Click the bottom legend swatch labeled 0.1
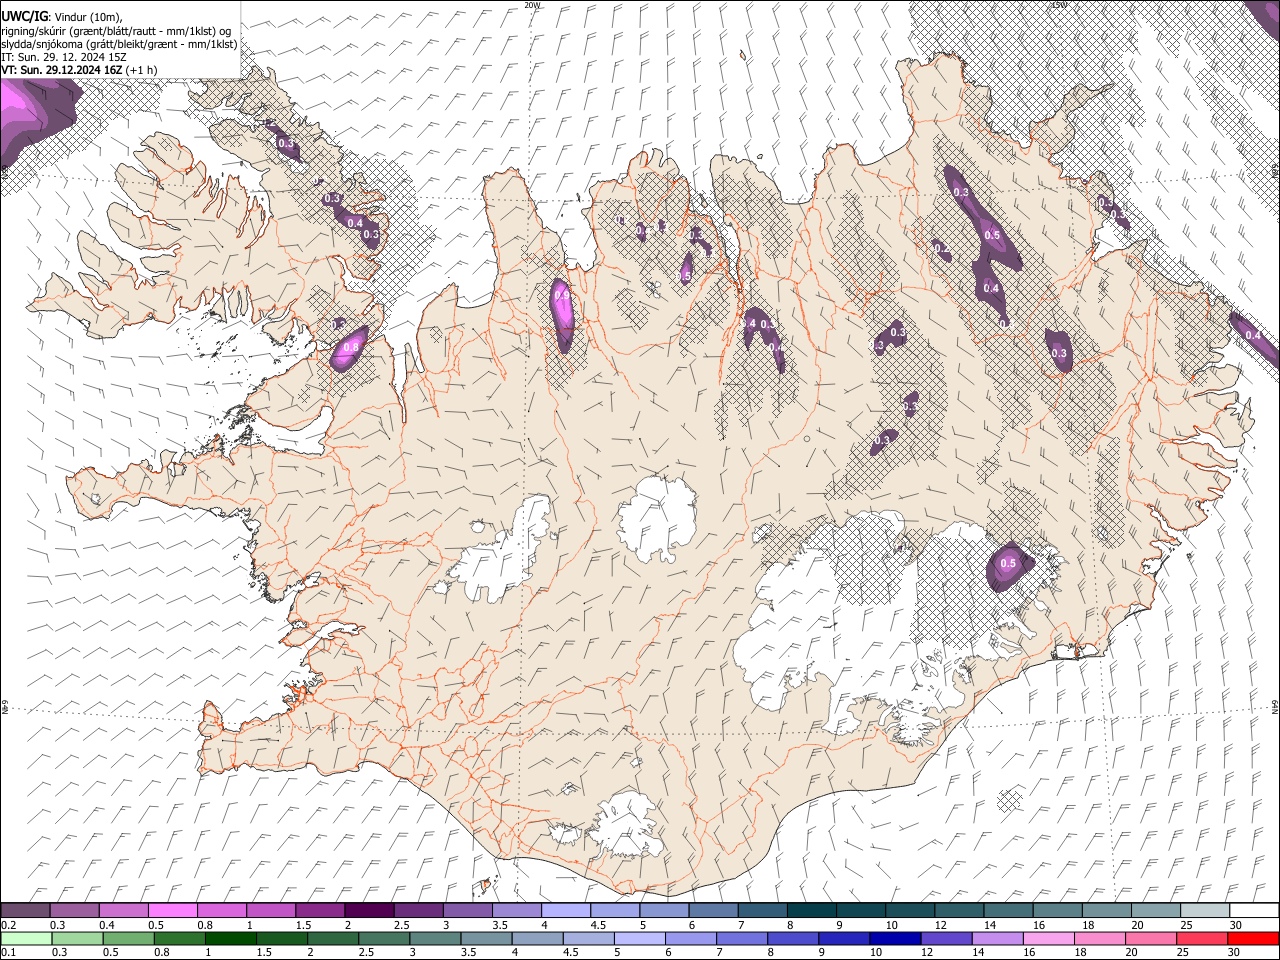Screen dimensions: 1280x960 pyautogui.click(x=26, y=938)
